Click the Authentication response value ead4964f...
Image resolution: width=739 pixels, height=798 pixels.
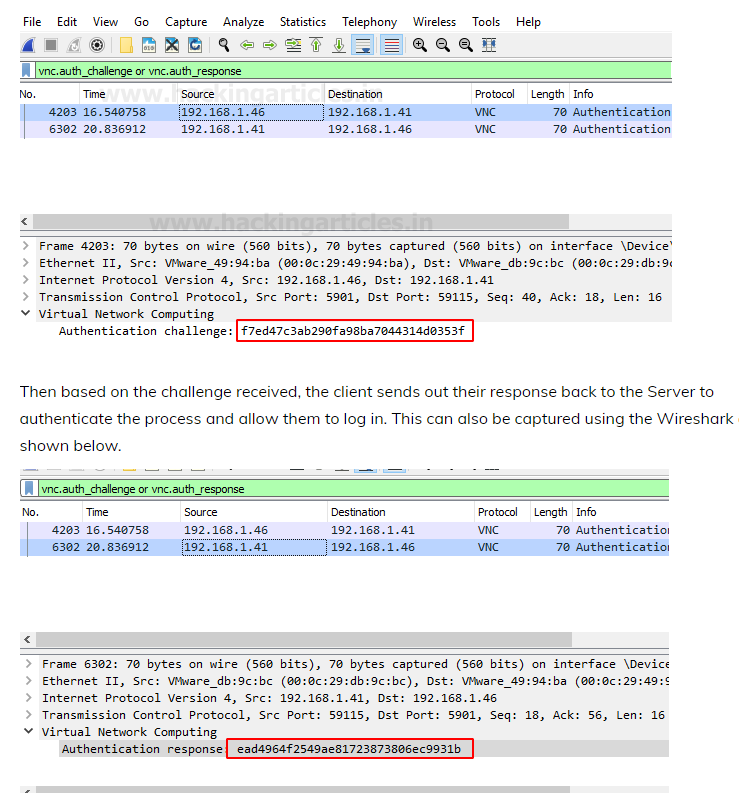coord(349,749)
